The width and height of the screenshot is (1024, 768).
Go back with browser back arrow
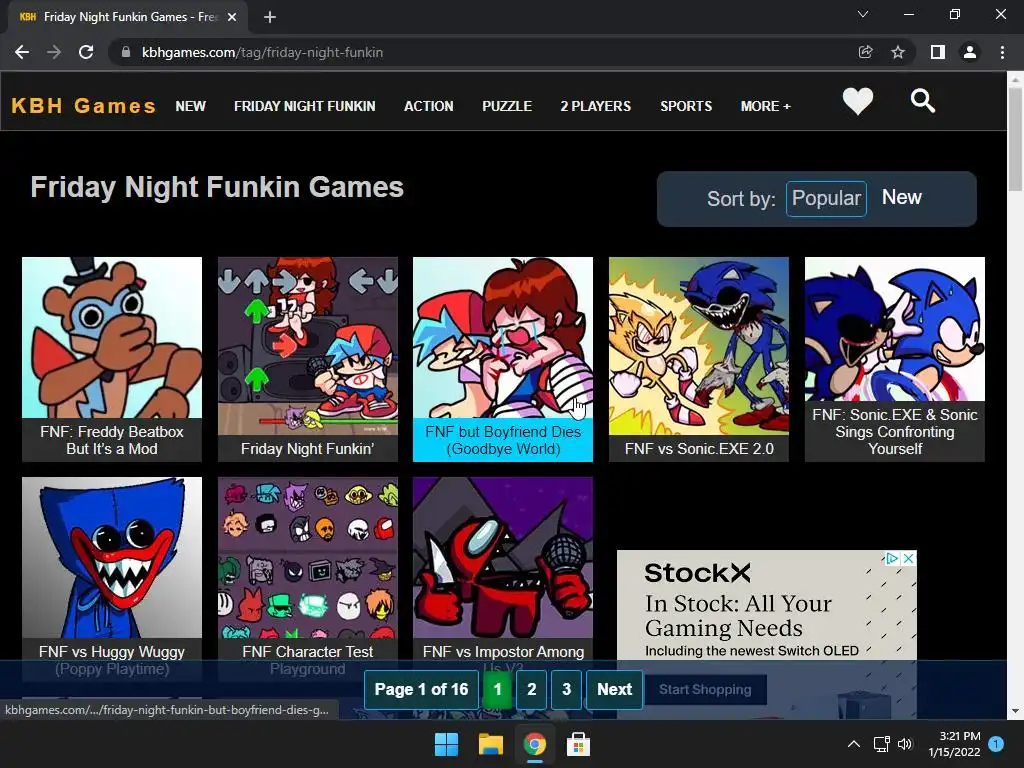22,52
